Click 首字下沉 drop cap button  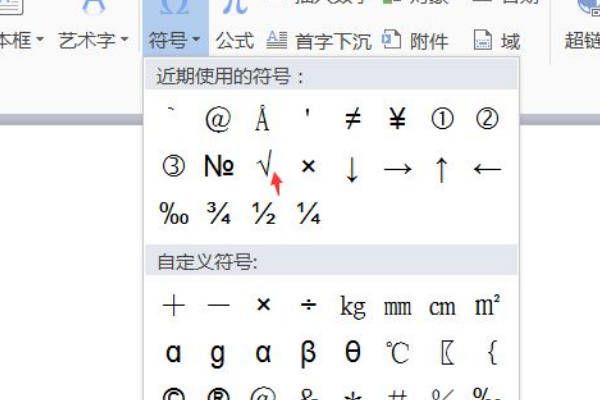point(319,41)
